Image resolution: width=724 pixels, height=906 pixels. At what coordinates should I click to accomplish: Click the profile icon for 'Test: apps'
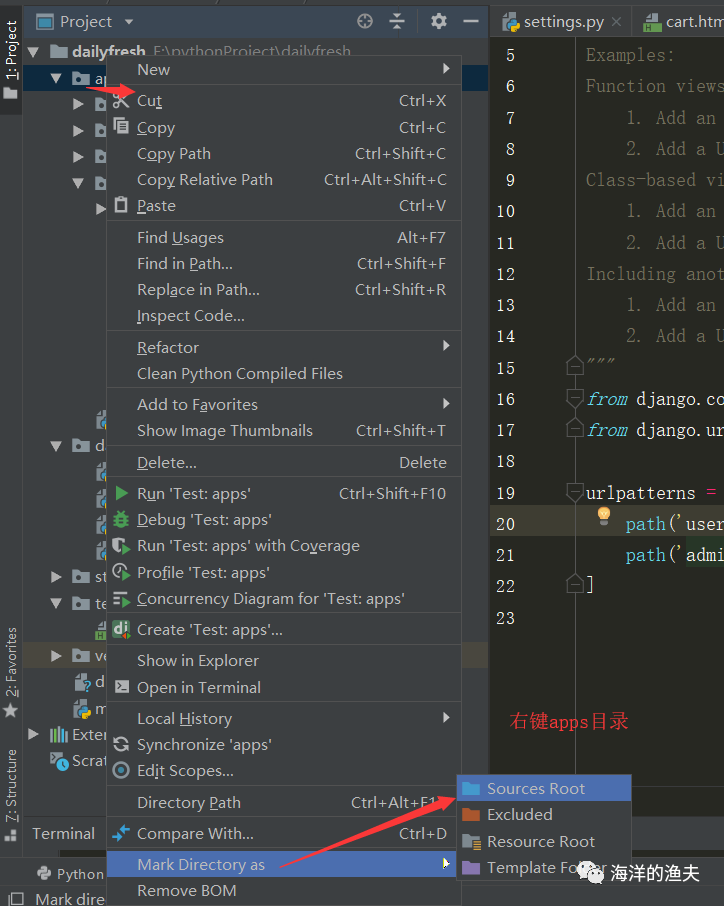[121, 572]
